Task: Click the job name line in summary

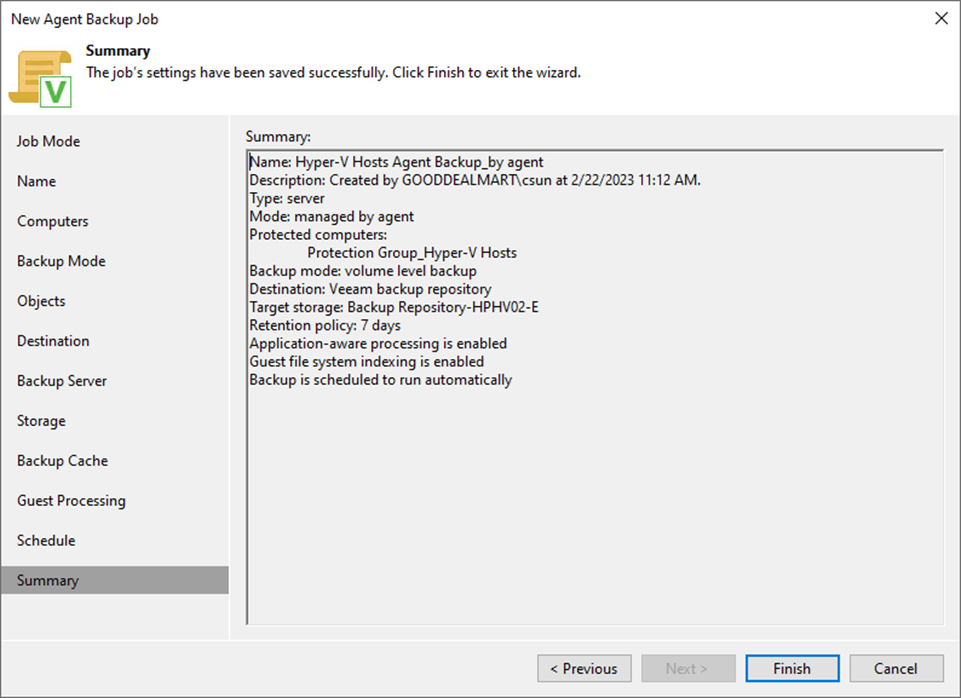Action: pos(397,162)
